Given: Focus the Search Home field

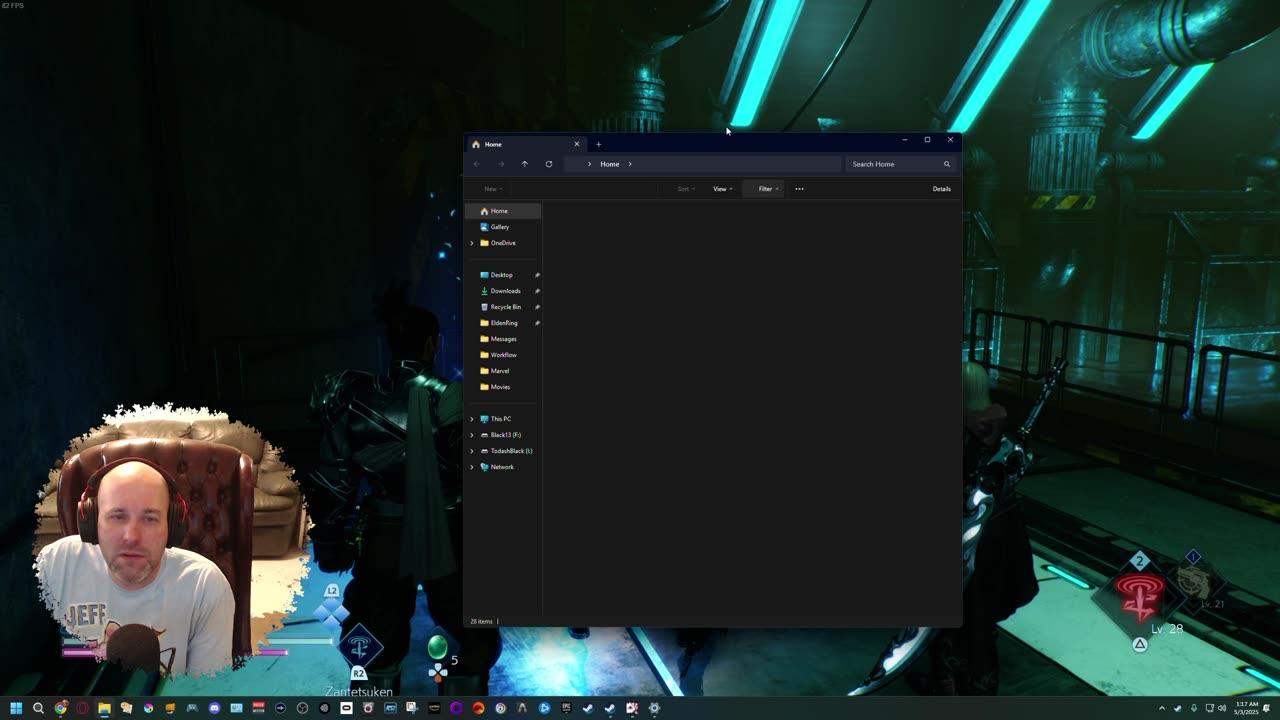Looking at the screenshot, I should pyautogui.click(x=900, y=164).
